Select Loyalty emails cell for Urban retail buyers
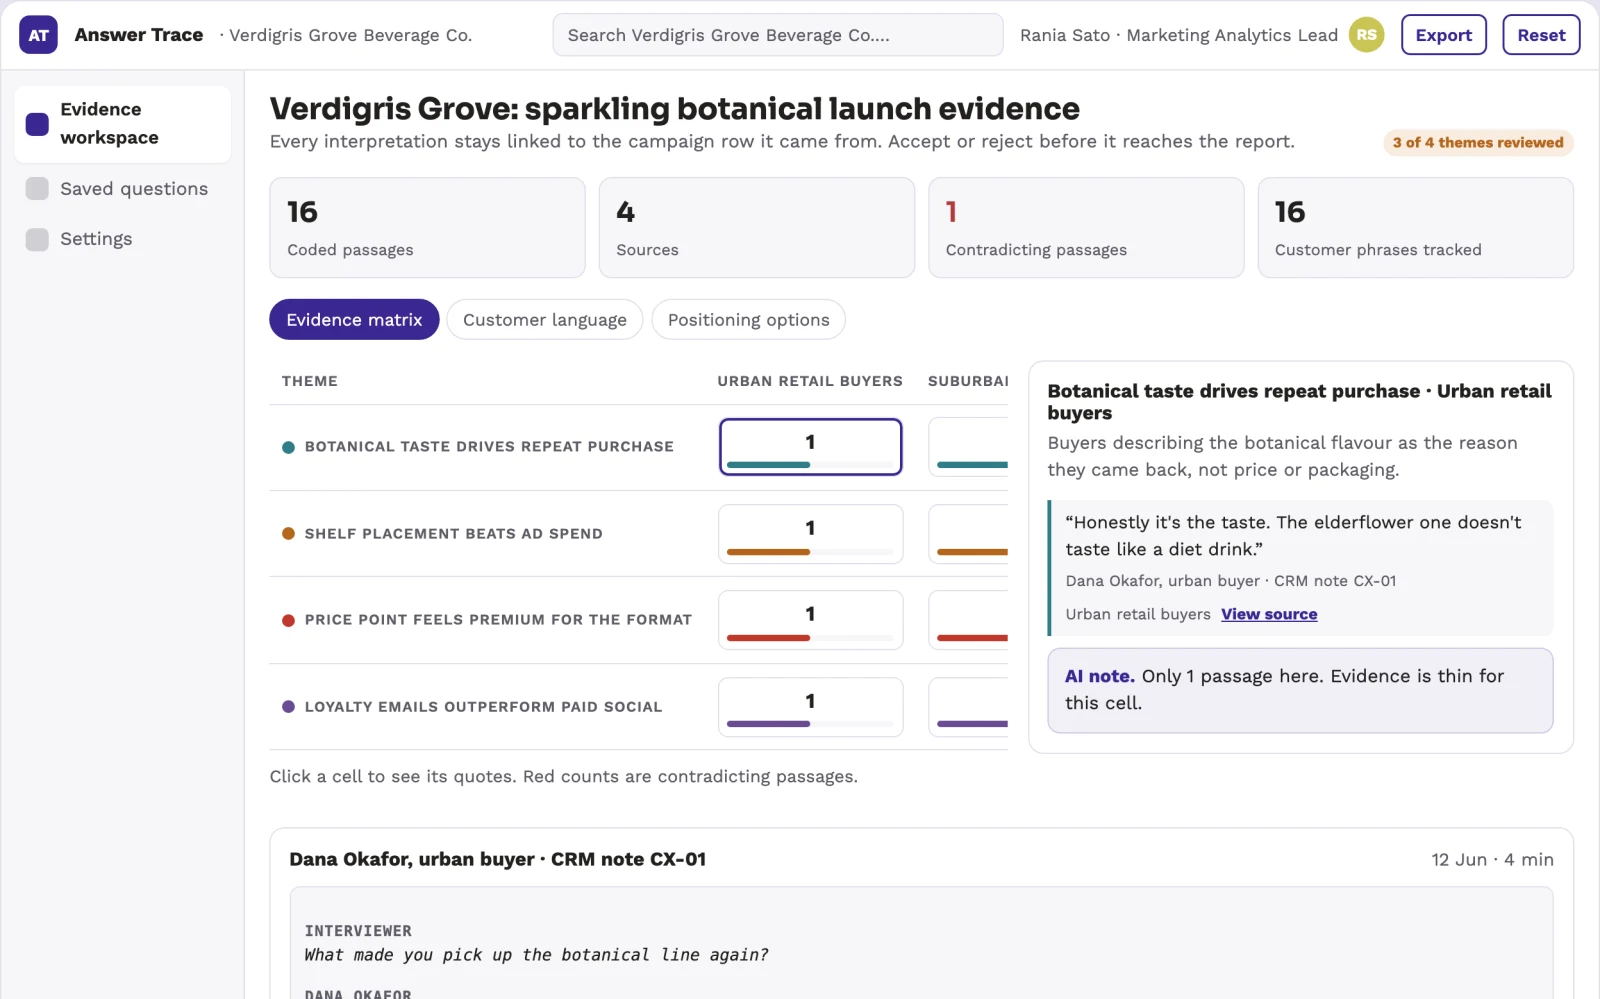Viewport: 1600px width, 999px height. tap(811, 707)
